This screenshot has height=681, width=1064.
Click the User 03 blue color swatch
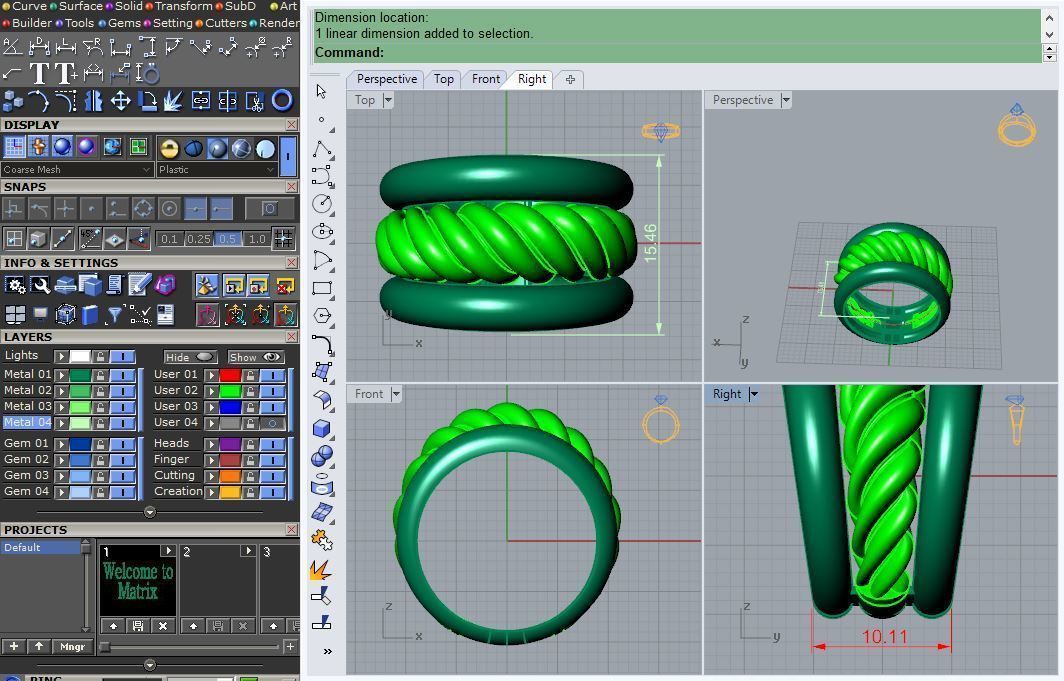click(x=230, y=407)
